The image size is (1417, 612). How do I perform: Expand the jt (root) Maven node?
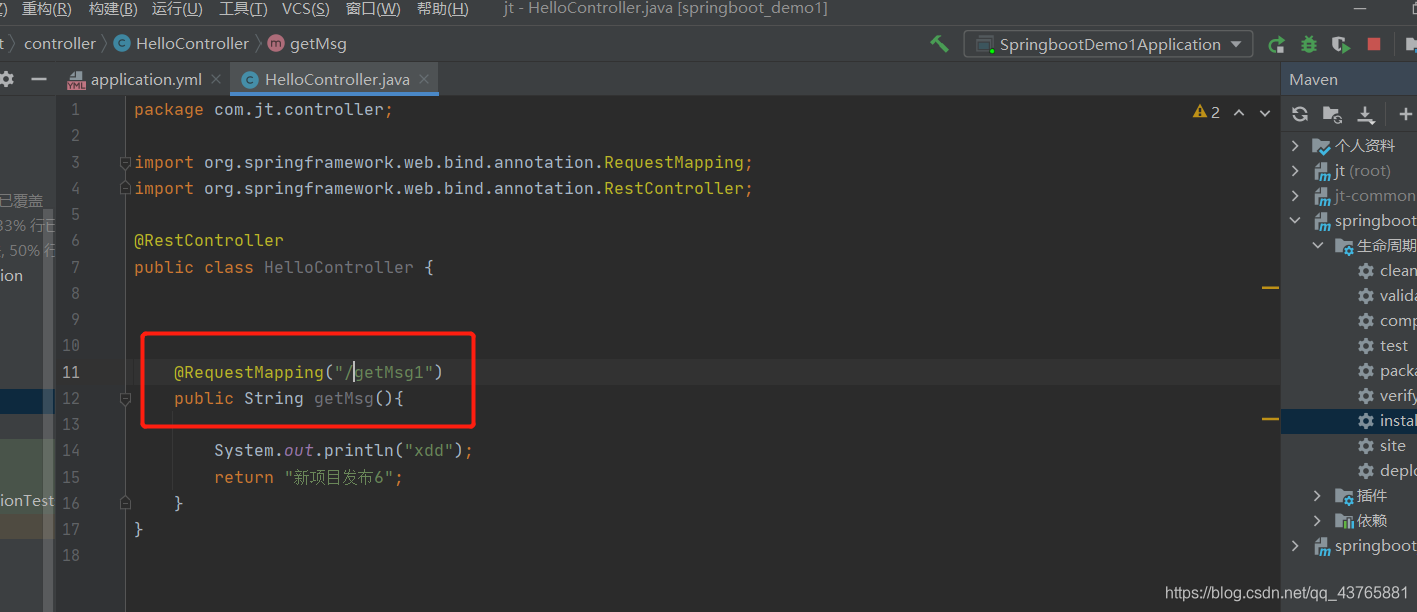coord(1296,171)
